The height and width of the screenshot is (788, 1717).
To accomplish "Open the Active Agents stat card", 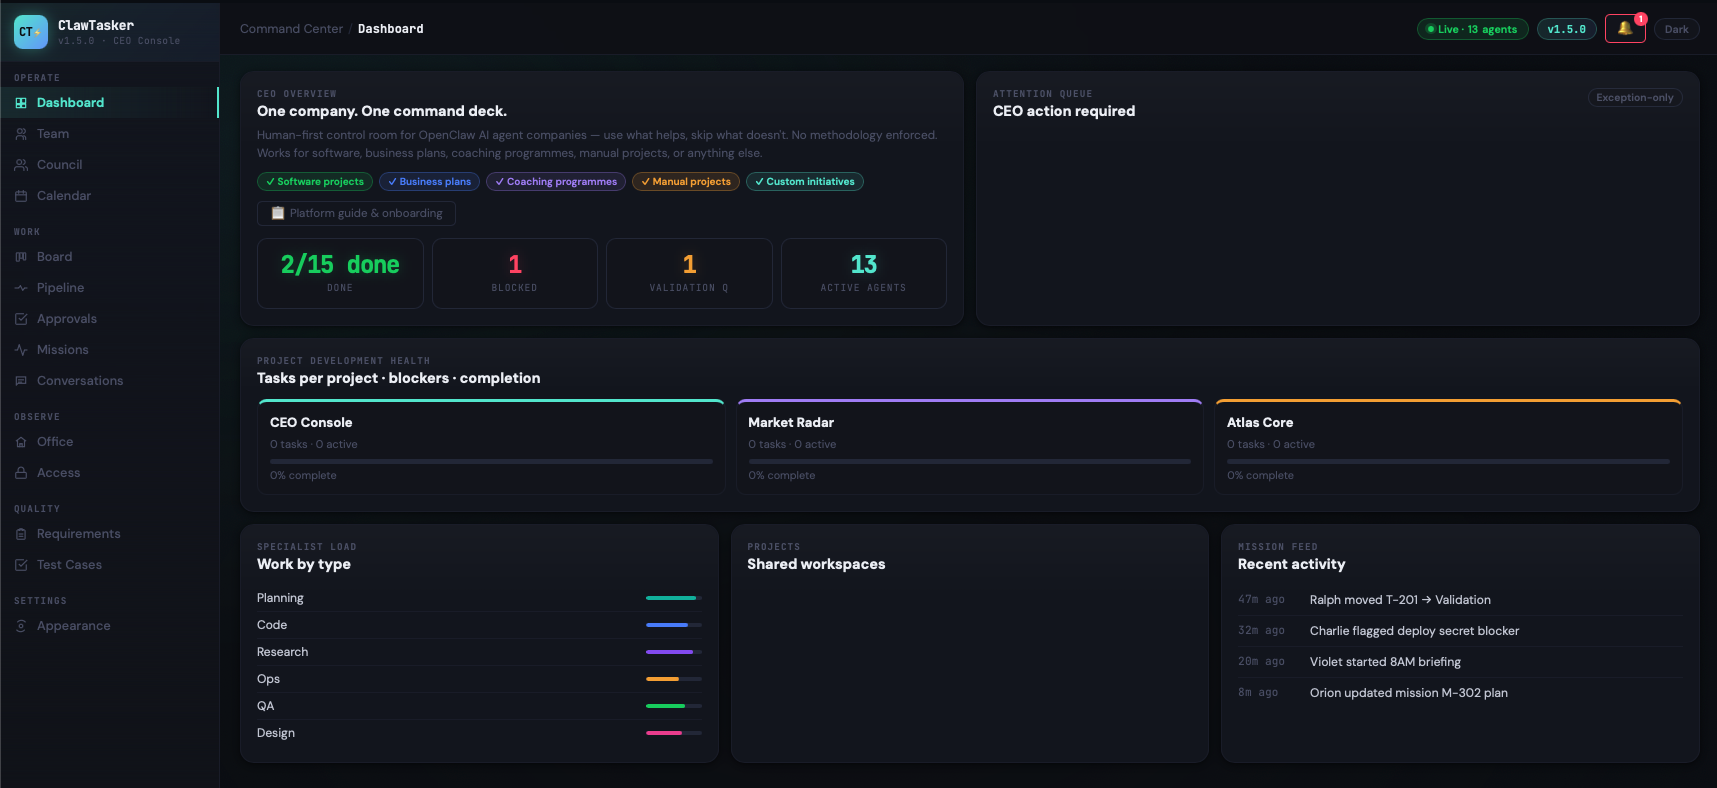I will tap(864, 273).
